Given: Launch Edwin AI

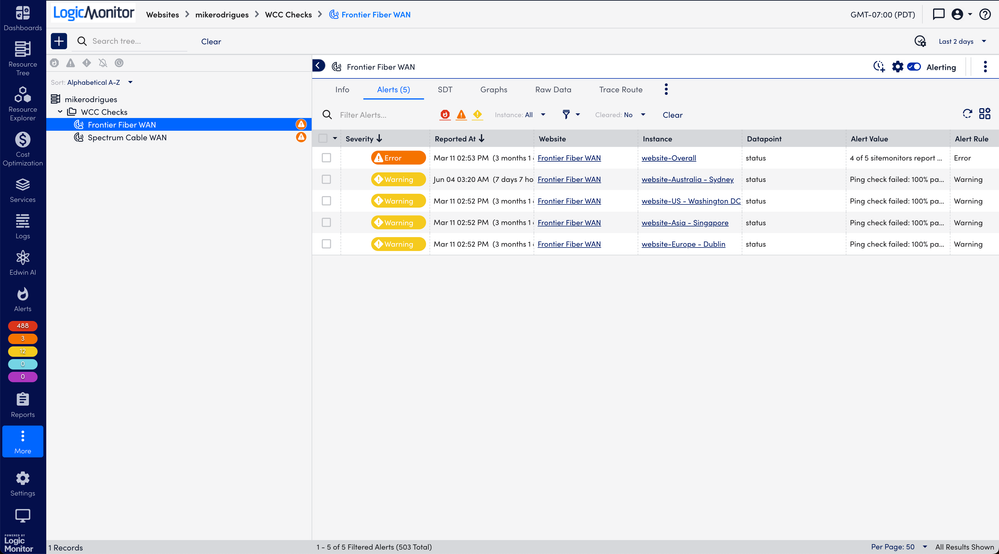Looking at the screenshot, I should tap(22, 263).
